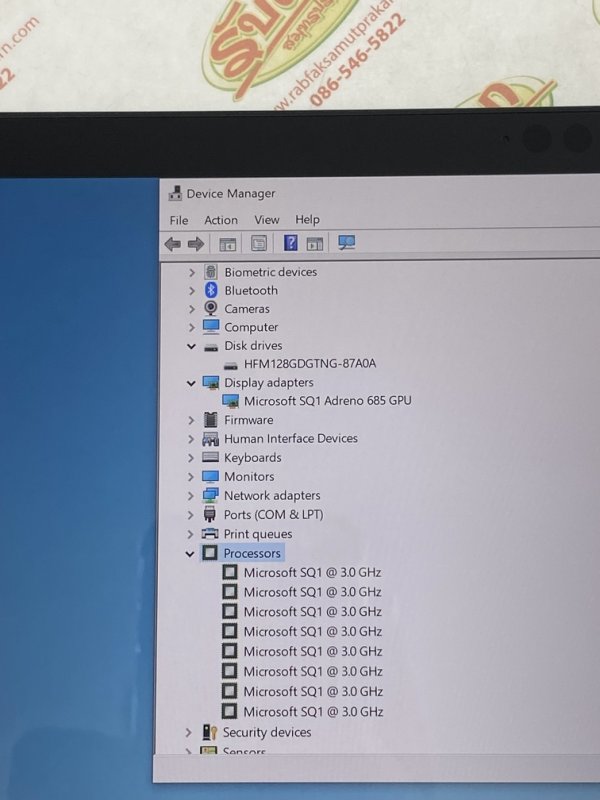Click the Show/Hide Action Pane toolbar icon
This screenshot has width=600, height=800.
coord(315,243)
